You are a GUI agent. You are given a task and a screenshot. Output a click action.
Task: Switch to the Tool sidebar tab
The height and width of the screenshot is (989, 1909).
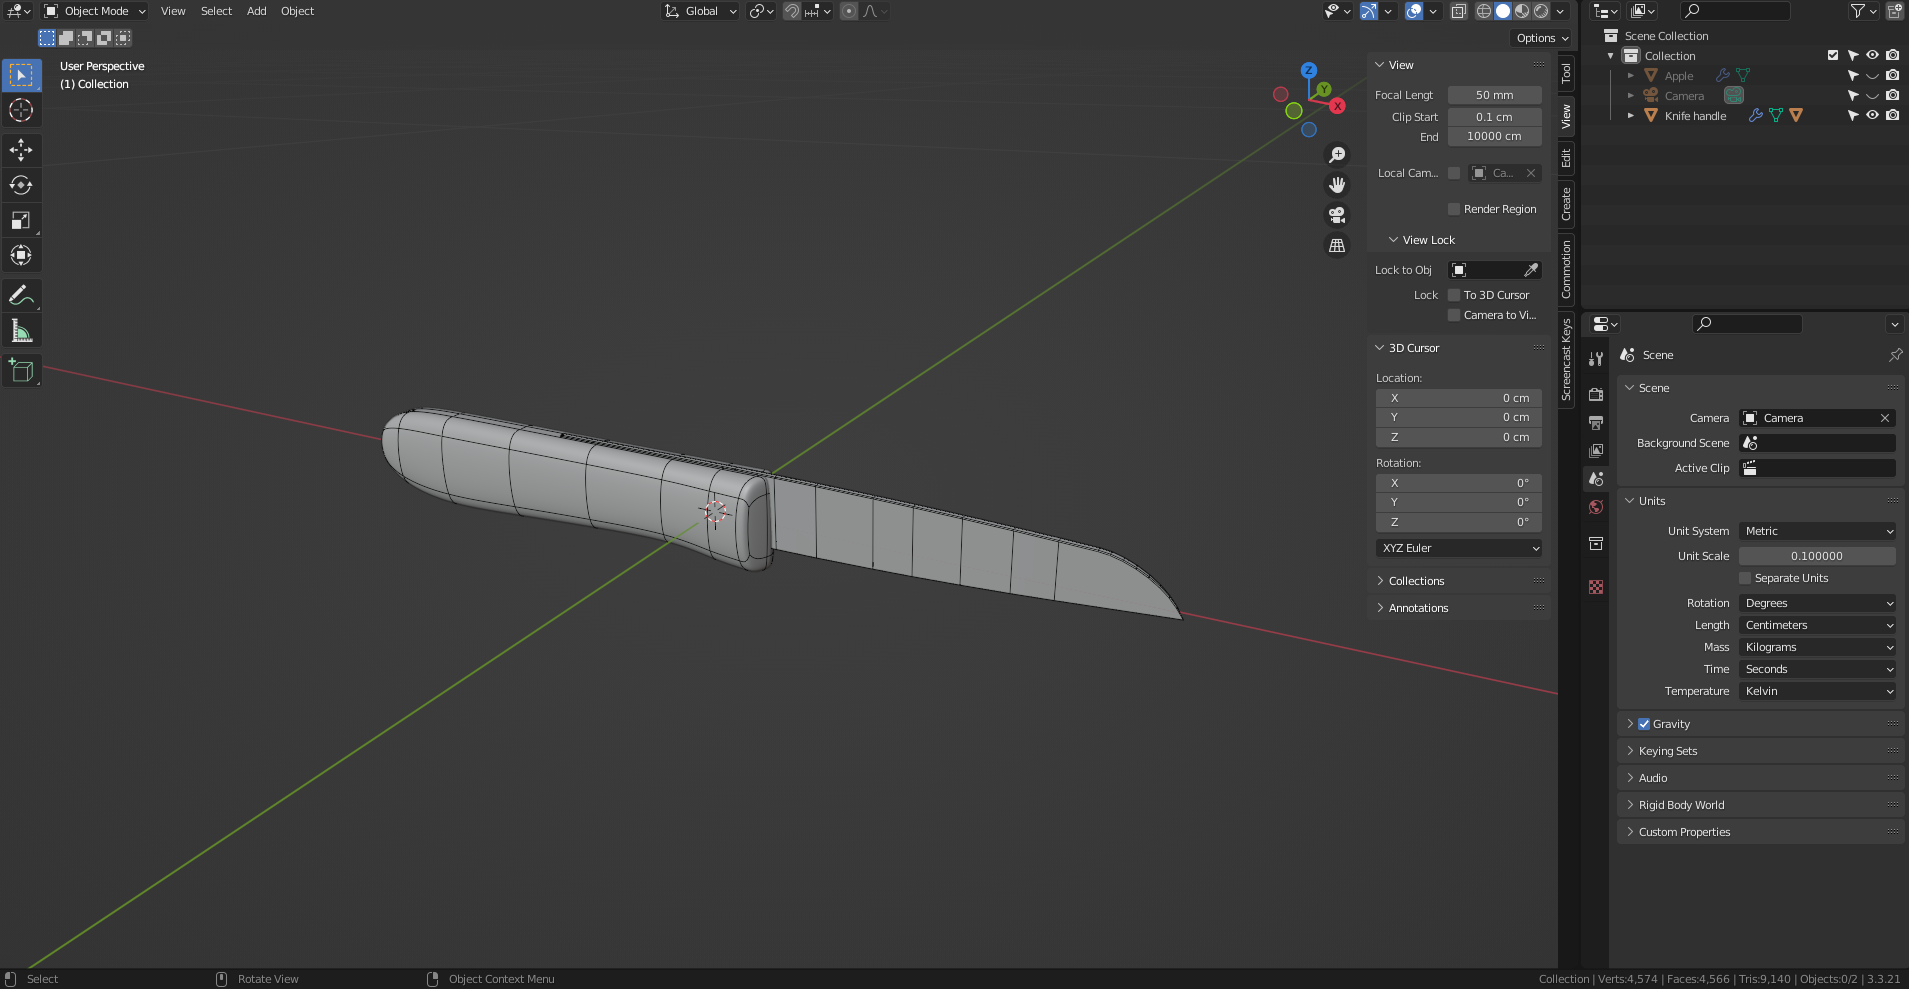tap(1566, 73)
